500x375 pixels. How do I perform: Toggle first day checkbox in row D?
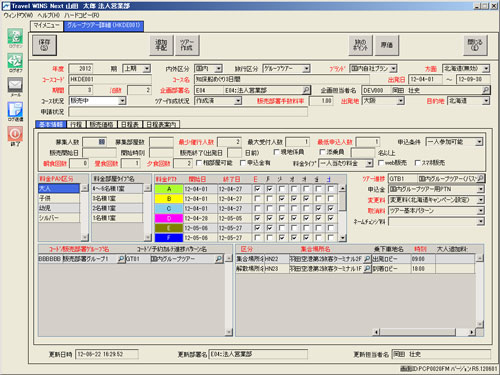click(x=257, y=218)
